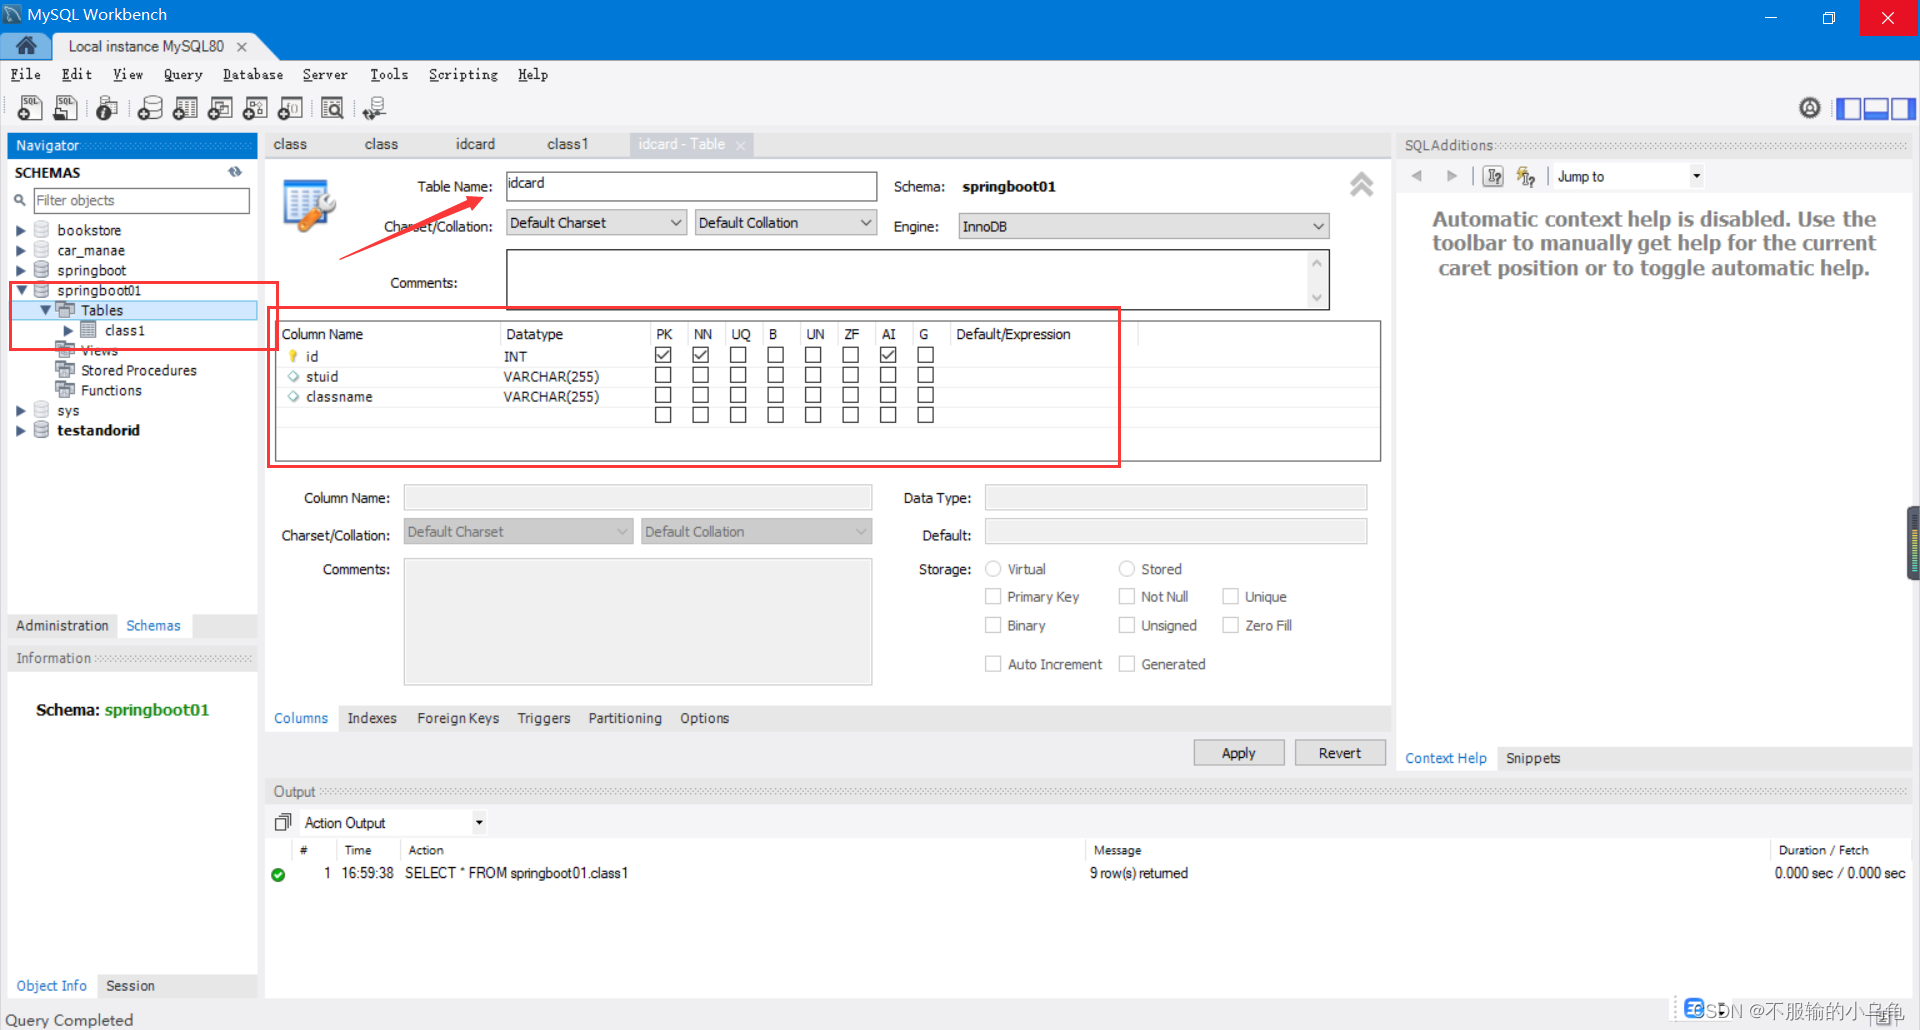Open a SQL script file icon
This screenshot has height=1030, width=1920.
click(x=66, y=108)
